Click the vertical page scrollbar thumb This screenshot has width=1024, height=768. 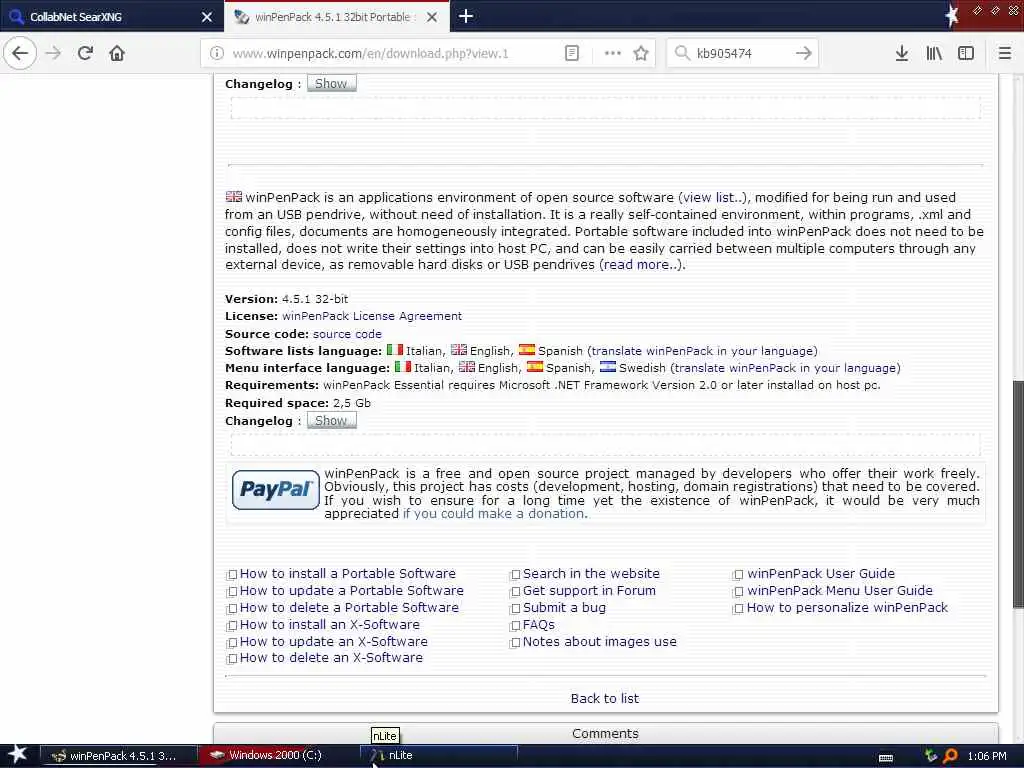click(1018, 494)
